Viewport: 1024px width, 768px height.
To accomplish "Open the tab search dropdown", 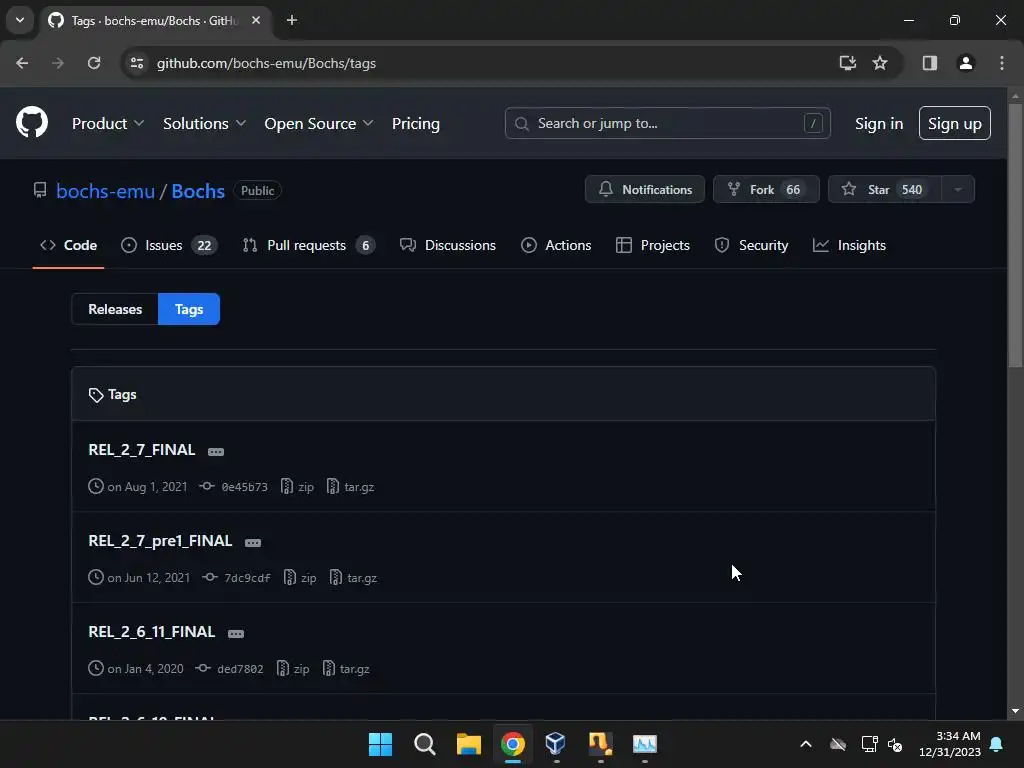I will pyautogui.click(x=20, y=20).
